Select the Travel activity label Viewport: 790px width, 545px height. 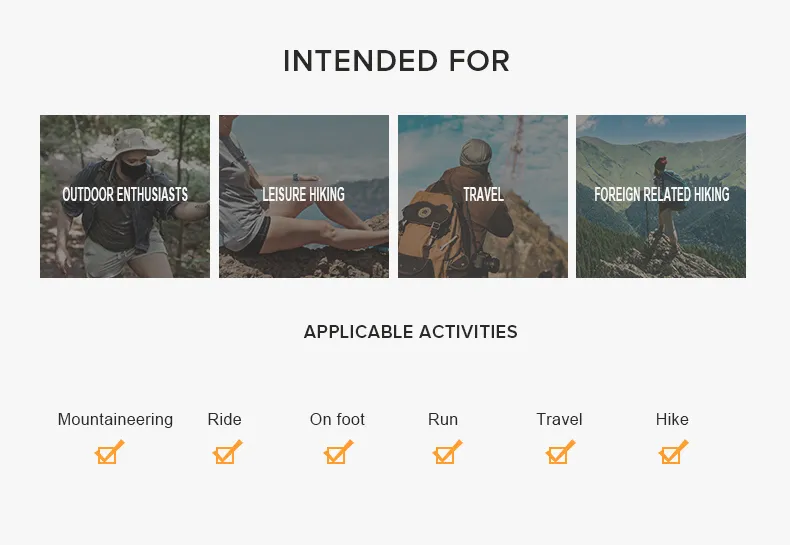(559, 420)
